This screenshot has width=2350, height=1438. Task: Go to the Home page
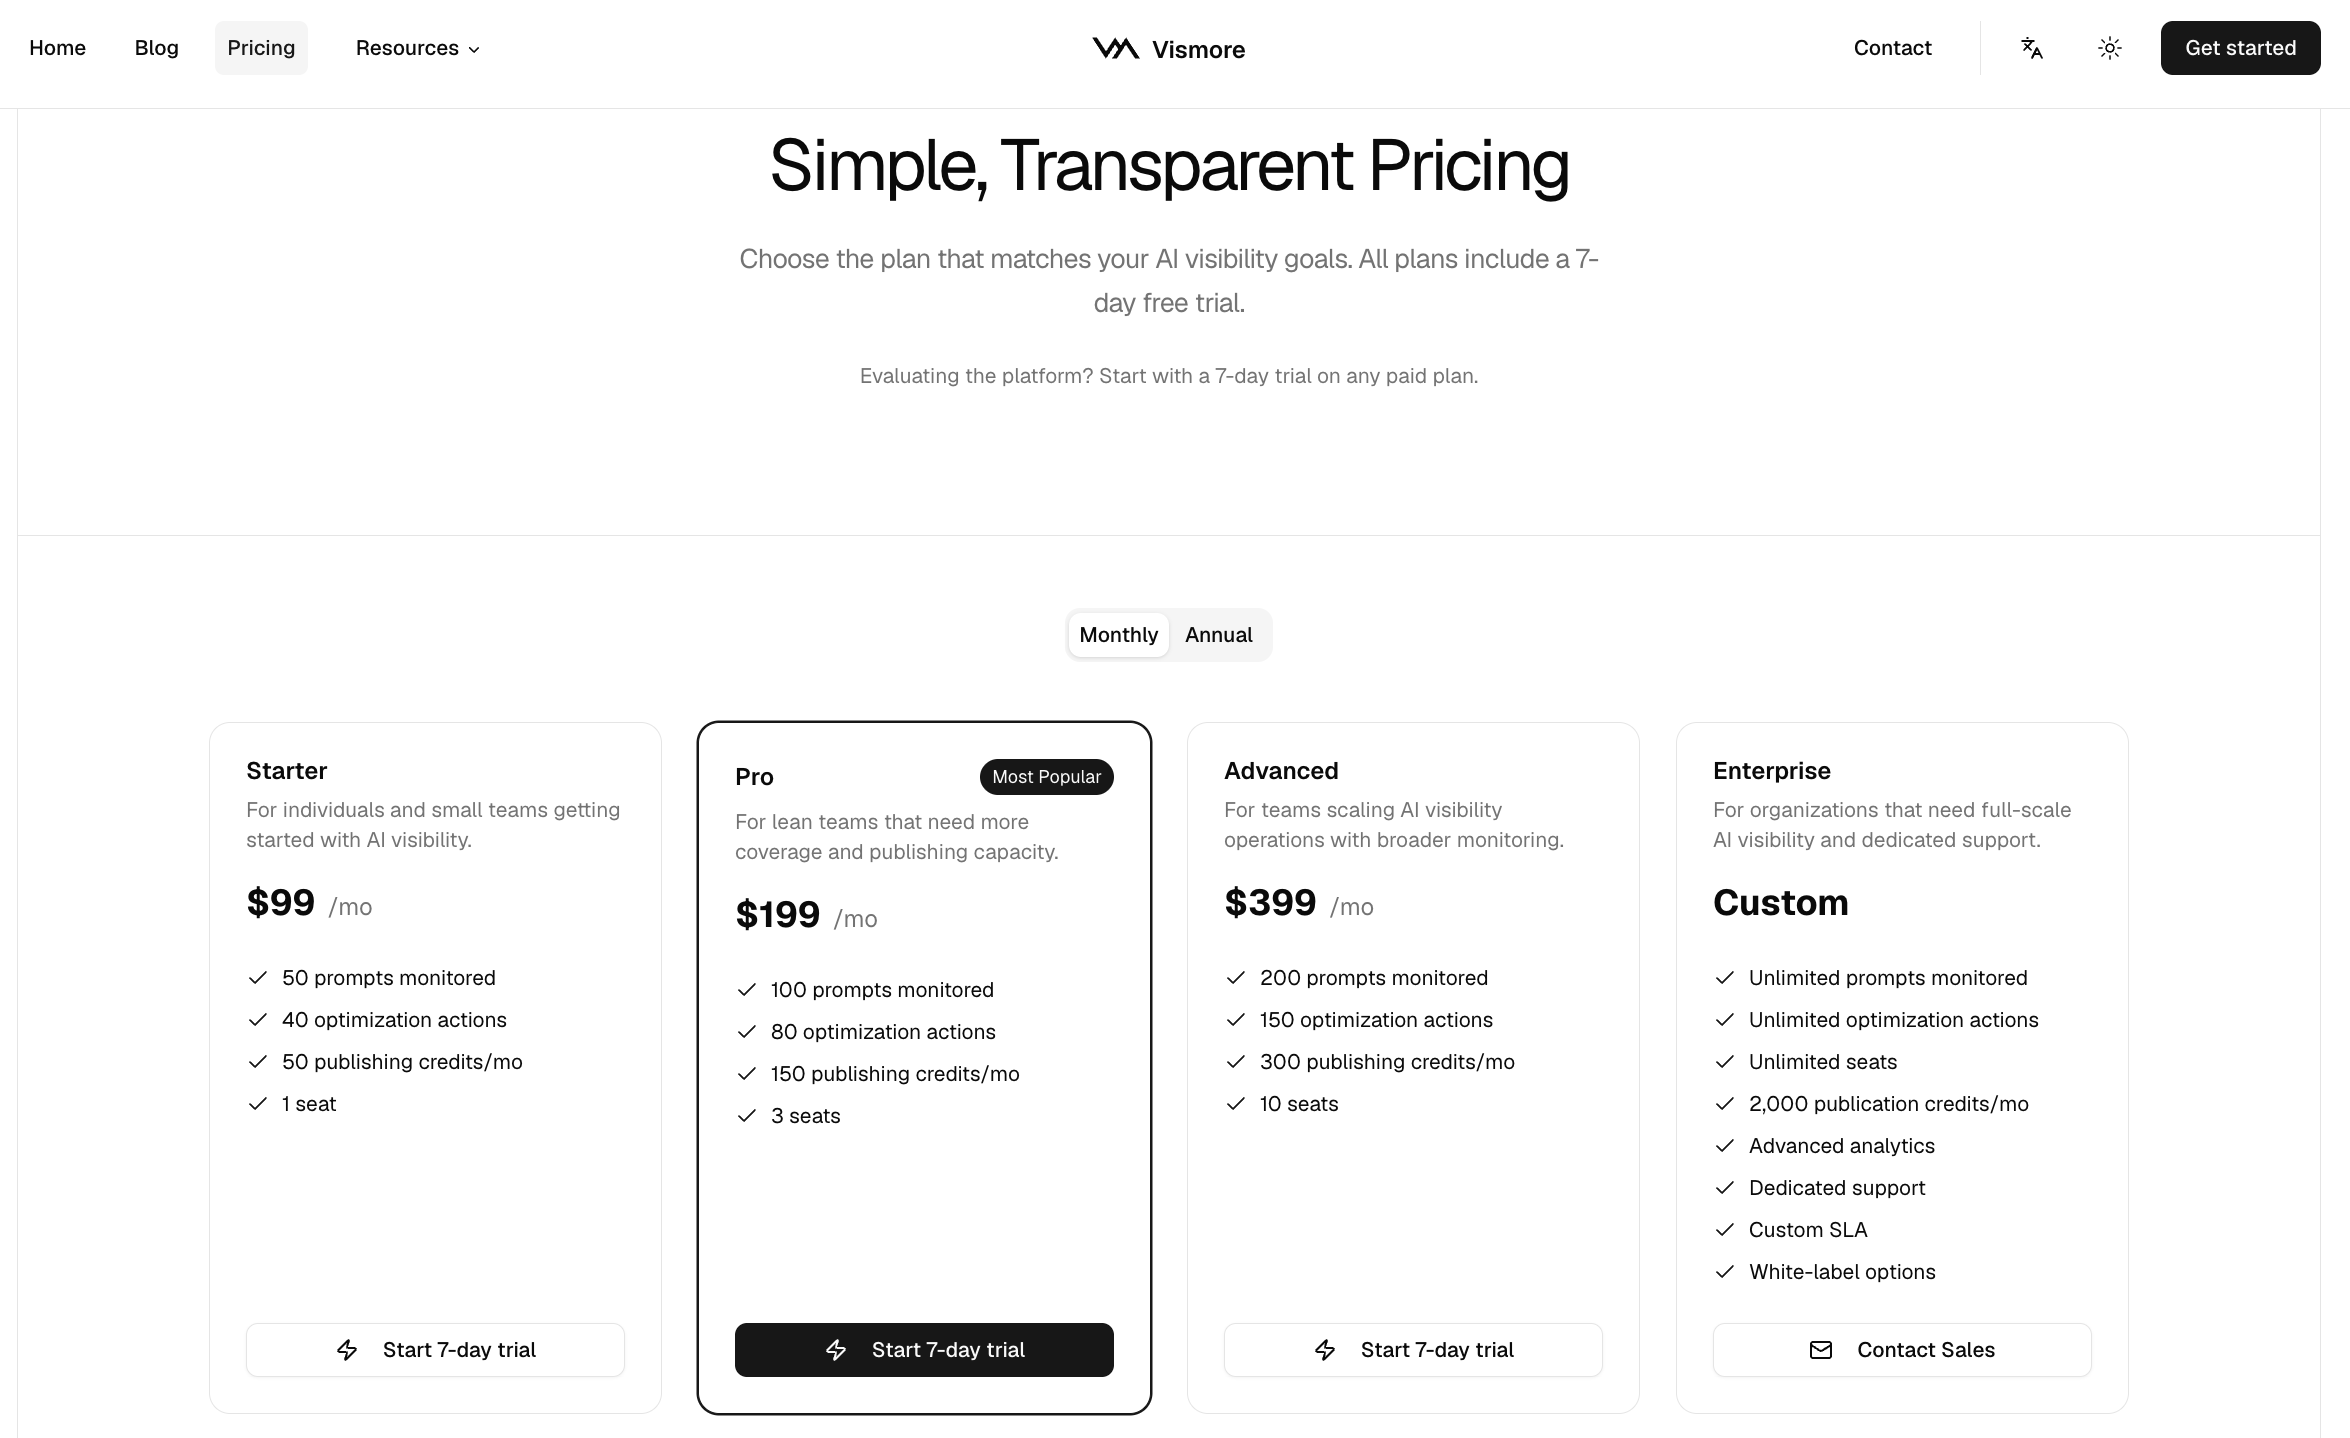click(57, 48)
